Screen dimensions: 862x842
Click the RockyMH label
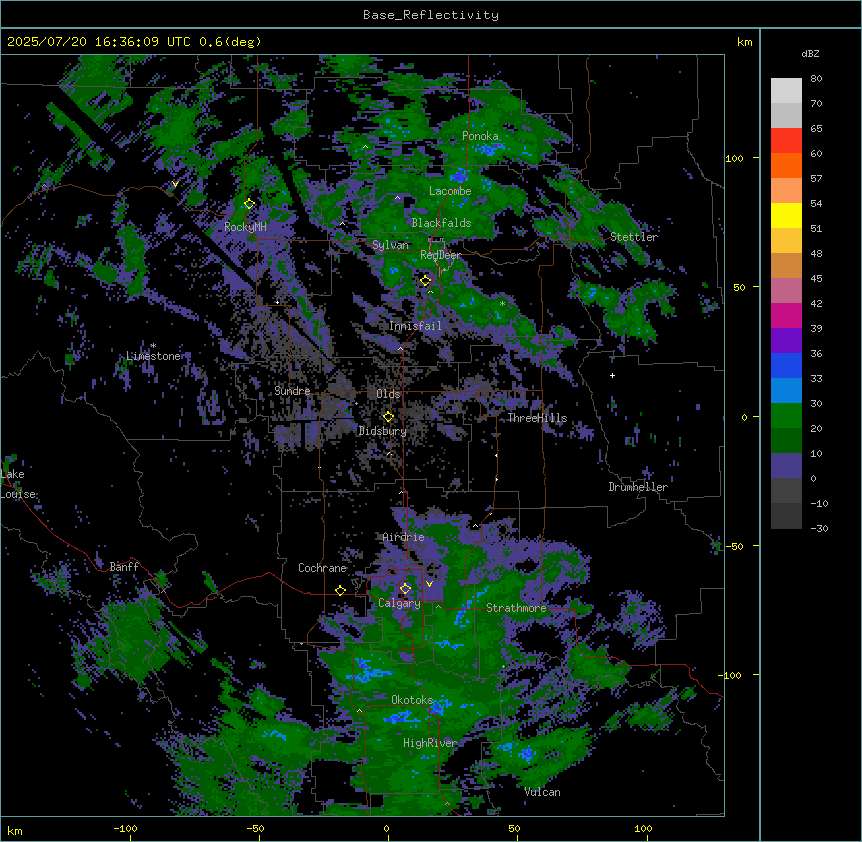point(245,227)
